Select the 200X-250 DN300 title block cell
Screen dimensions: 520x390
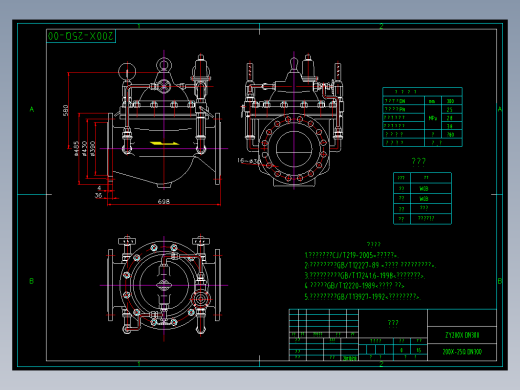point(462,352)
